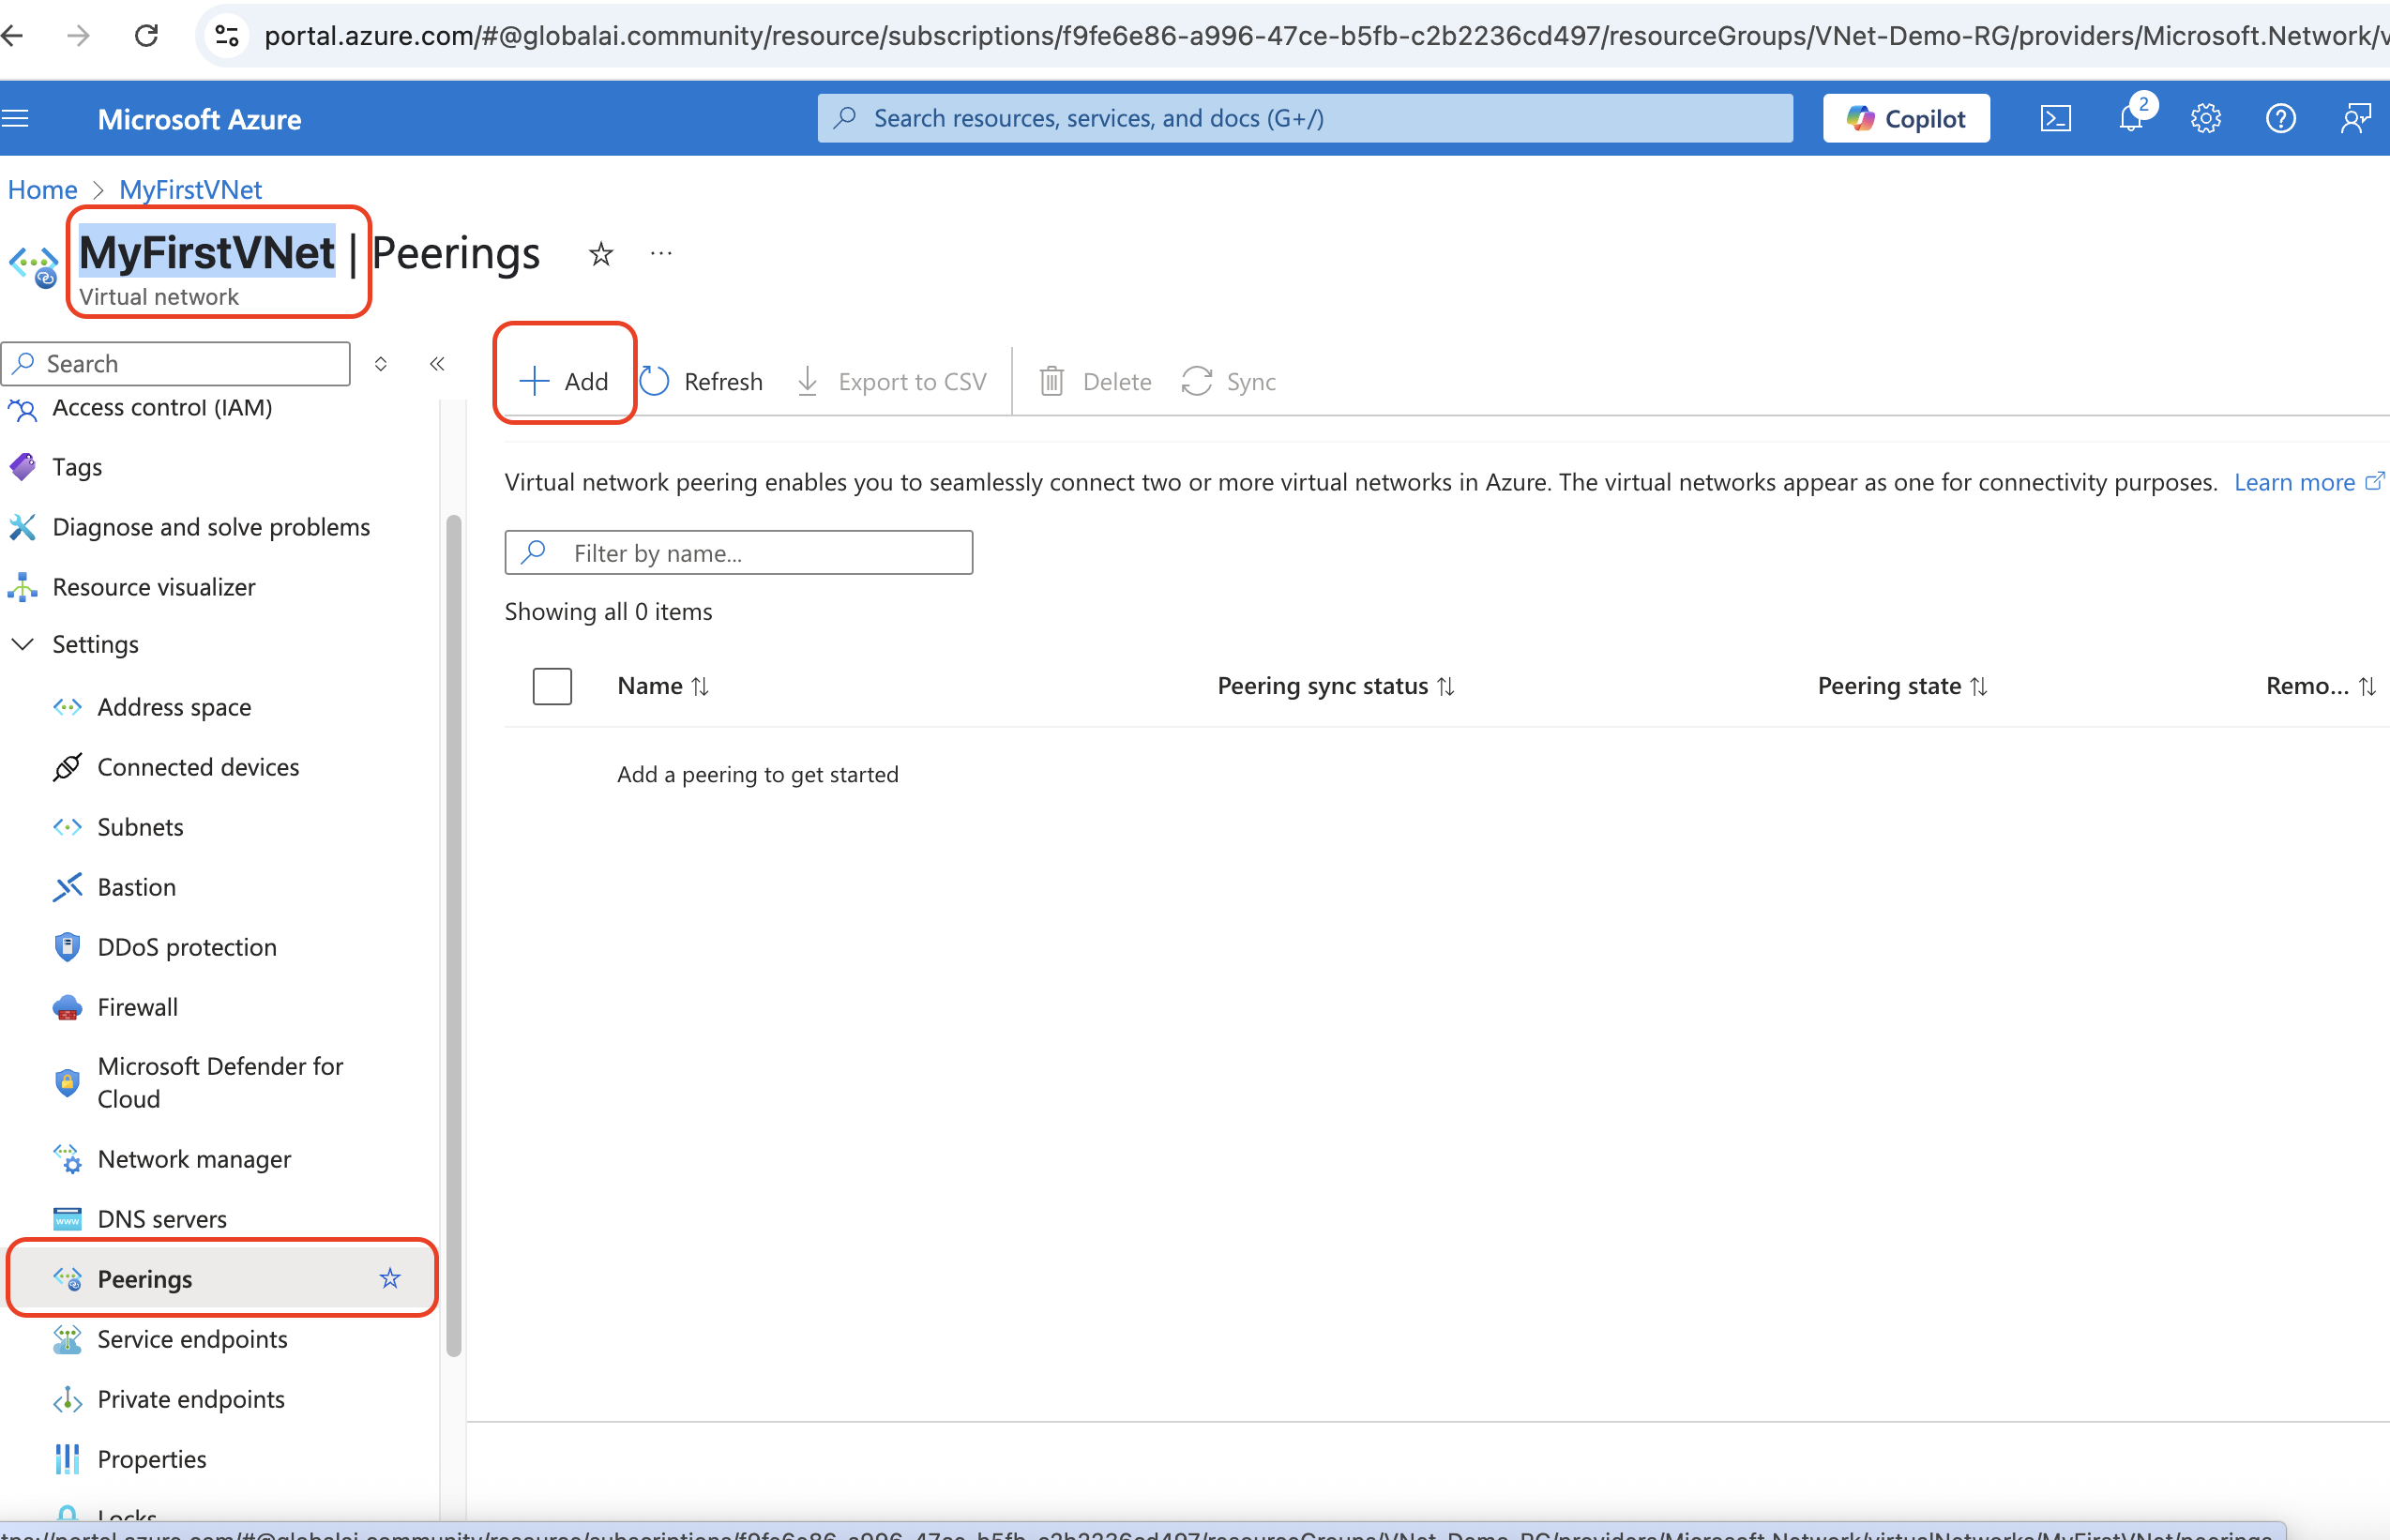This screenshot has height=1540, width=2390.
Task: Open Access control (IAM)
Action: coord(162,407)
